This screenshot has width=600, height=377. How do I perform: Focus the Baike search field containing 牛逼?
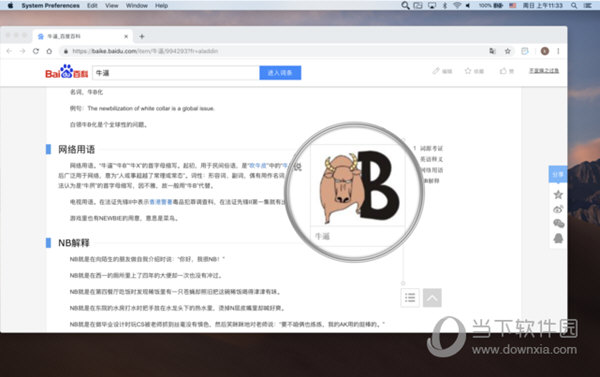pos(176,73)
